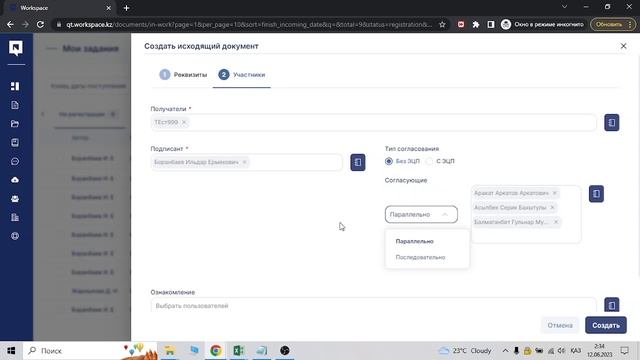The height and width of the screenshot is (360, 640).
Task: Remove the first approver tag, starting with Аракат
Action: click(x=554, y=193)
